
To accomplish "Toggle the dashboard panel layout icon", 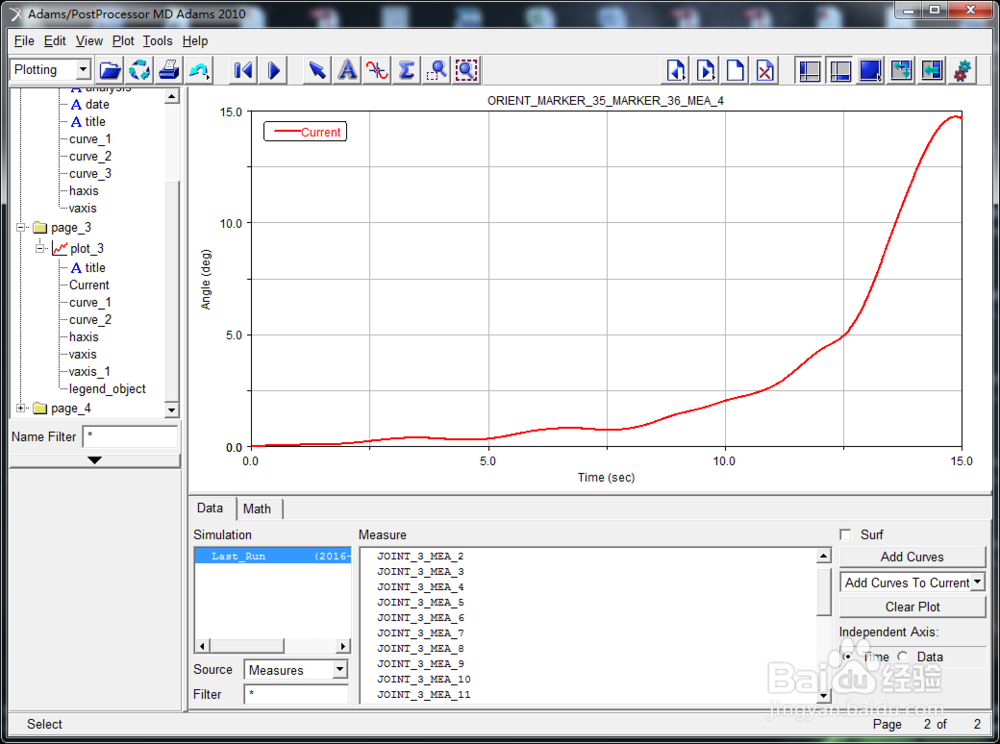I will pyautogui.click(x=840, y=70).
